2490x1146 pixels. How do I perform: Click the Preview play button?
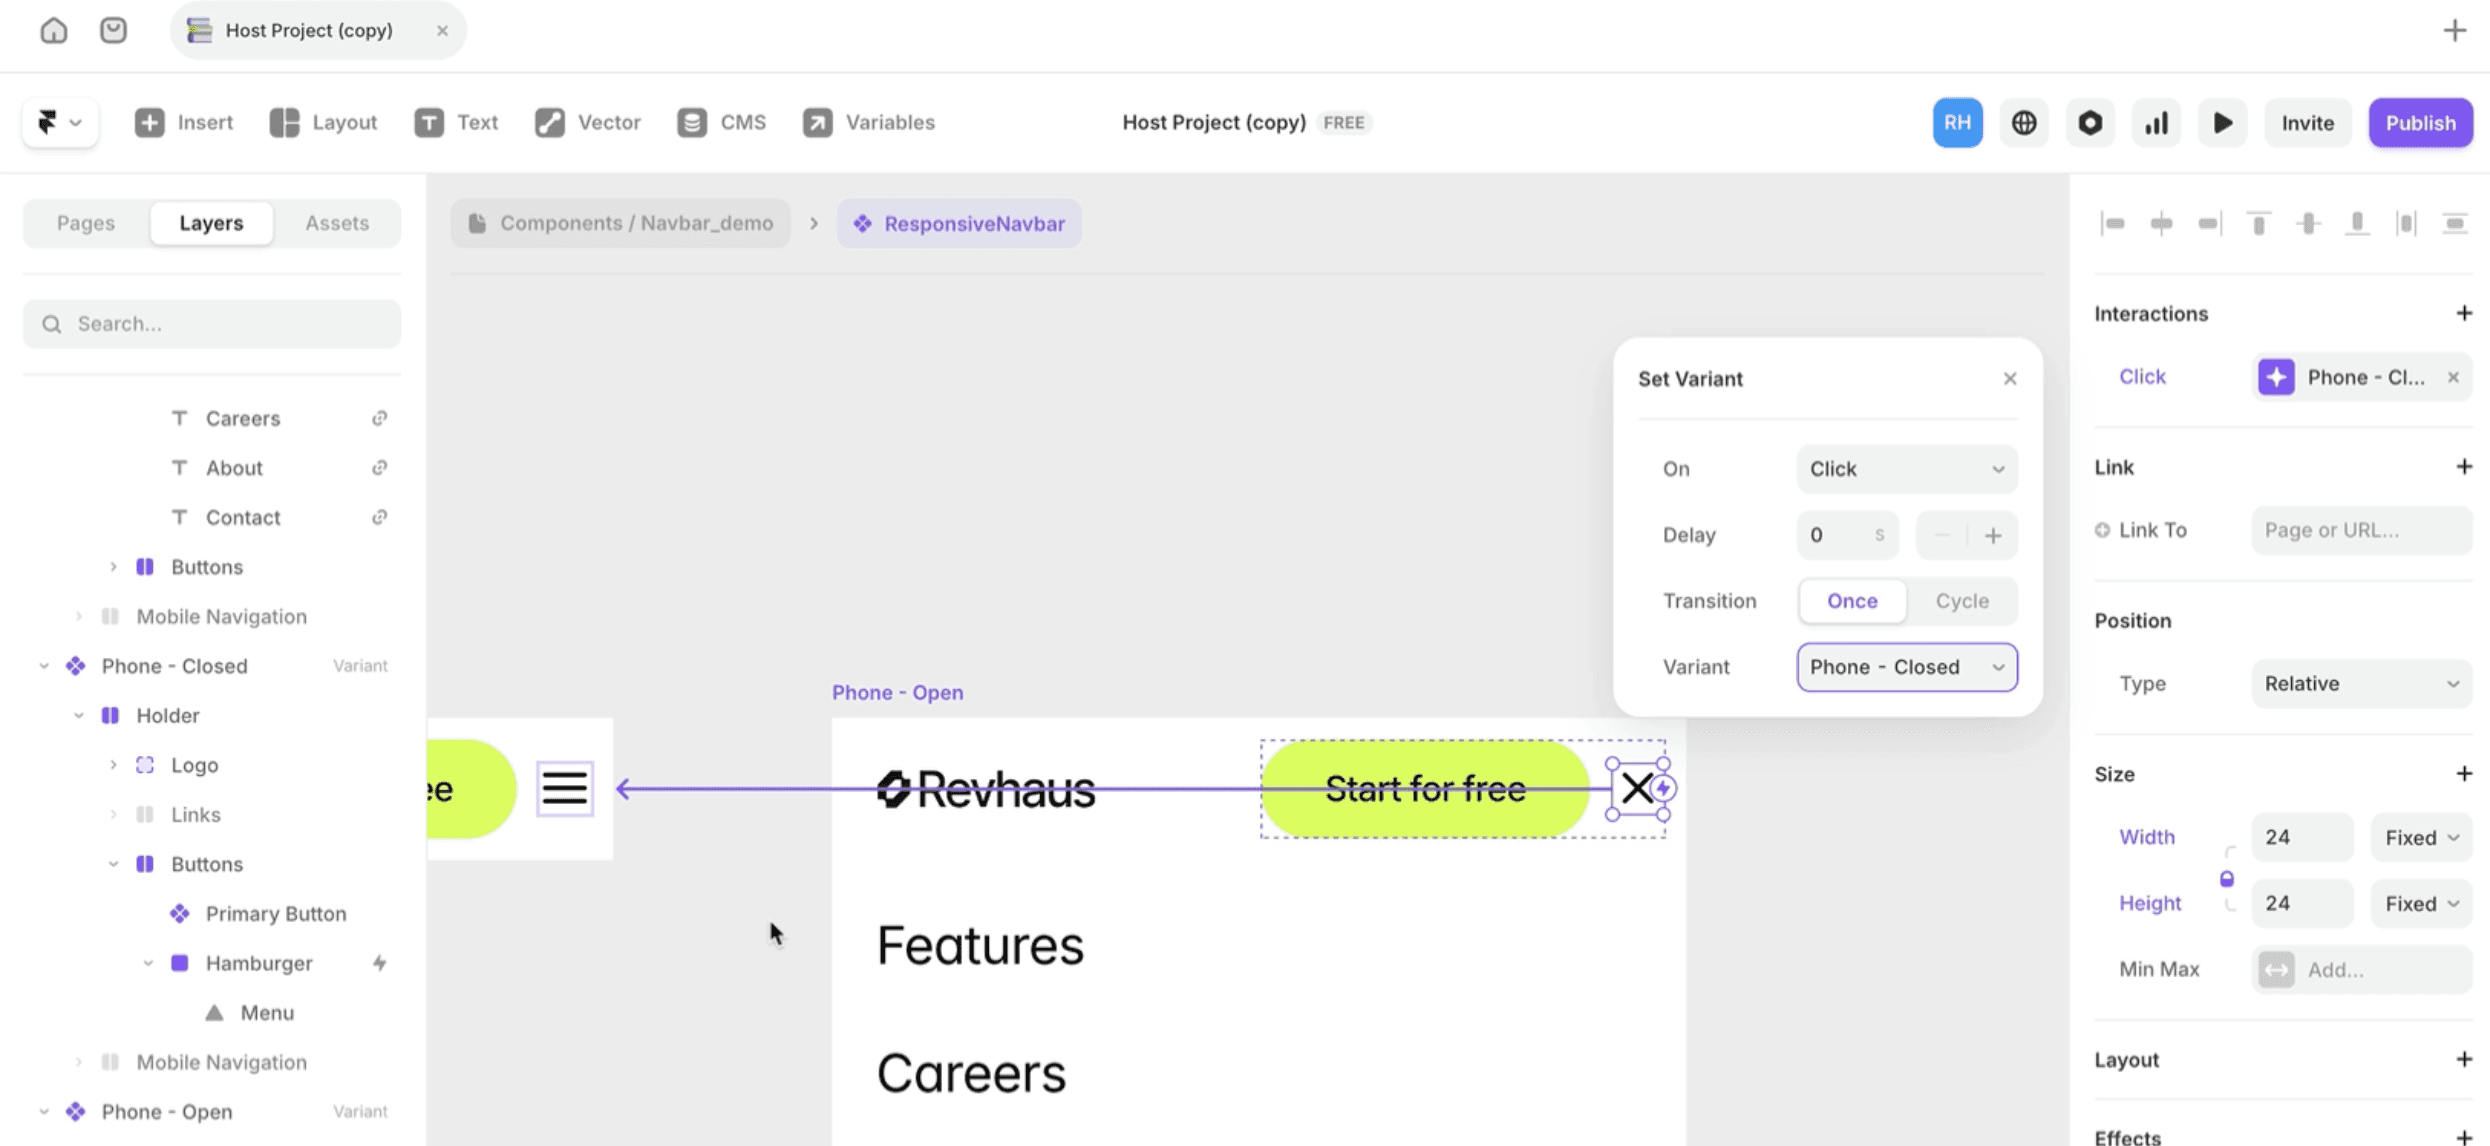coord(2222,122)
